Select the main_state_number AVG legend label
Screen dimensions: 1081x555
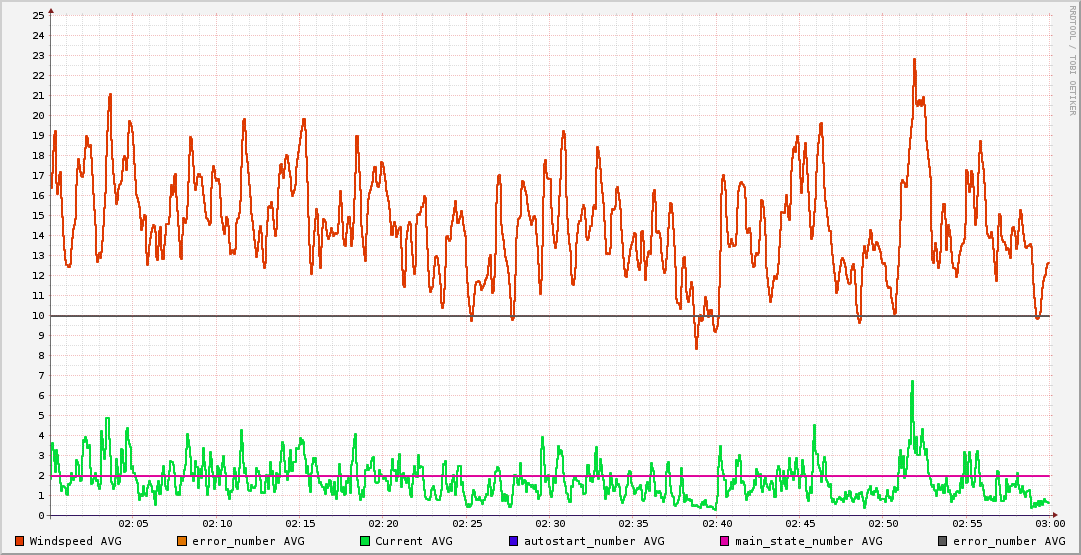pos(808,541)
